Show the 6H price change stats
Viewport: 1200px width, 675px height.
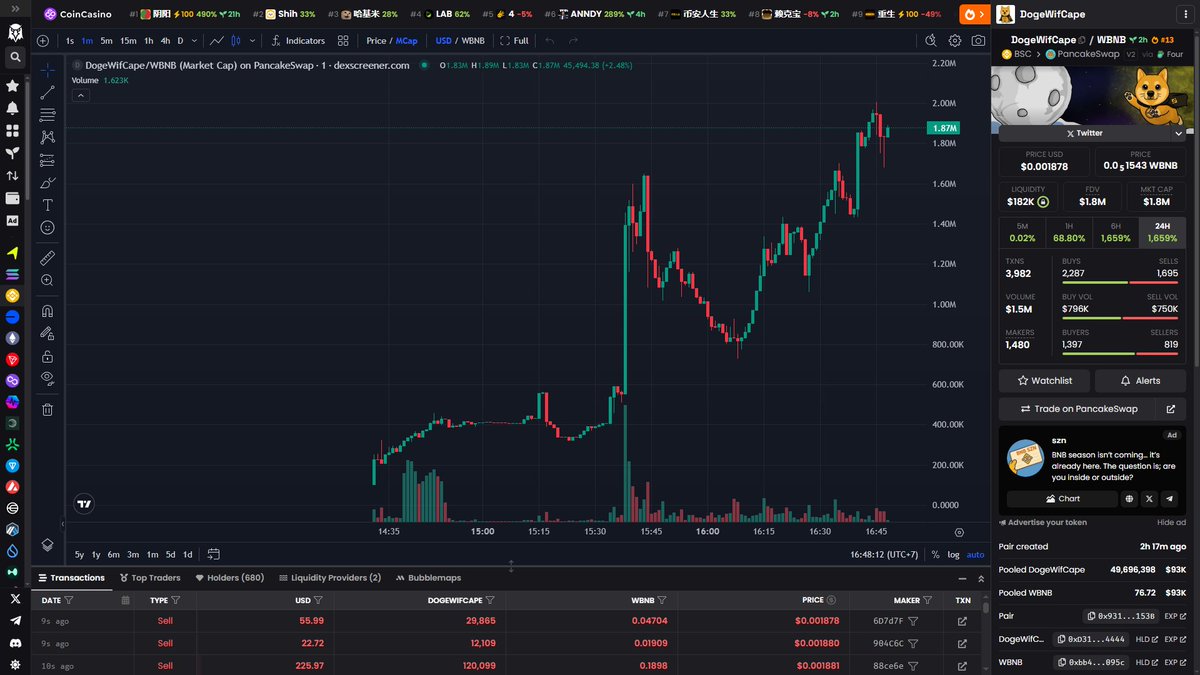click(1115, 232)
